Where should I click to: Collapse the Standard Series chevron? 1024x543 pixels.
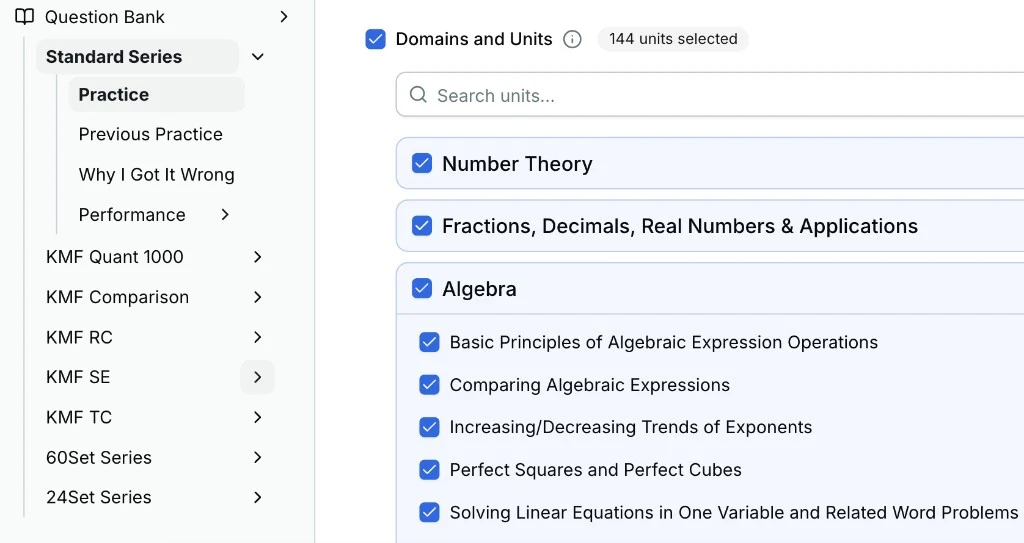pos(258,57)
